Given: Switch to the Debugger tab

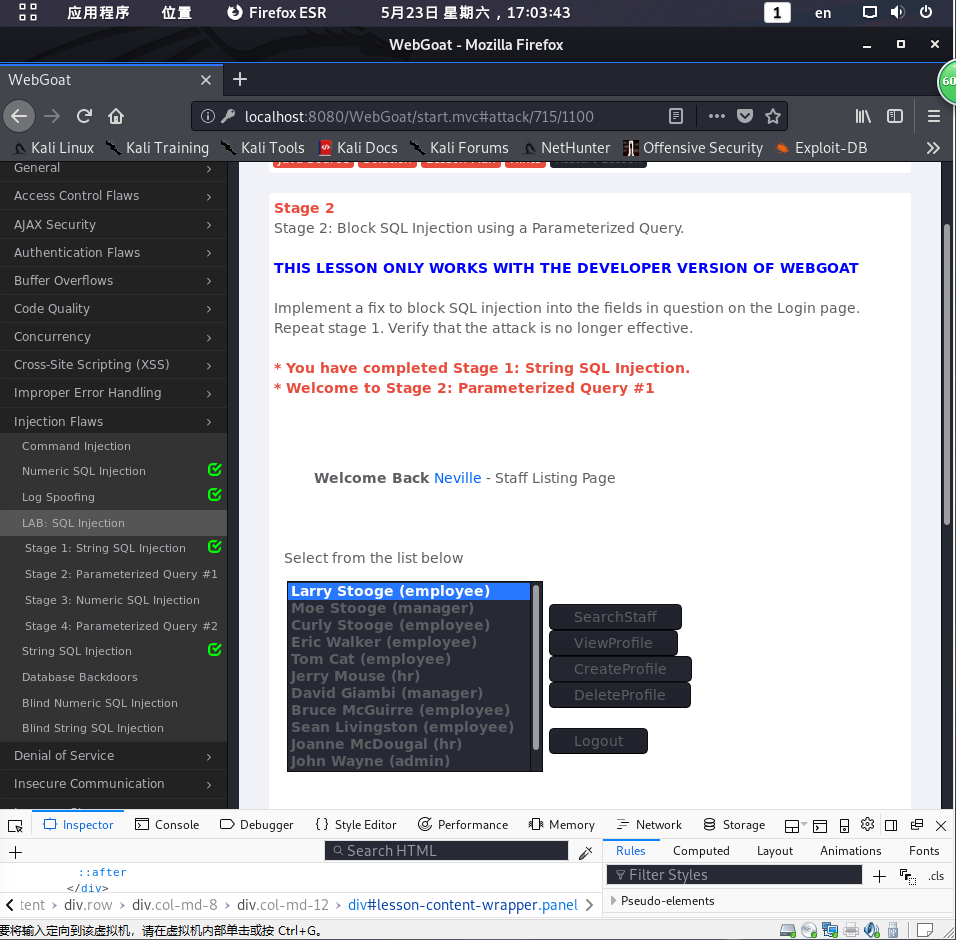Looking at the screenshot, I should 257,825.
